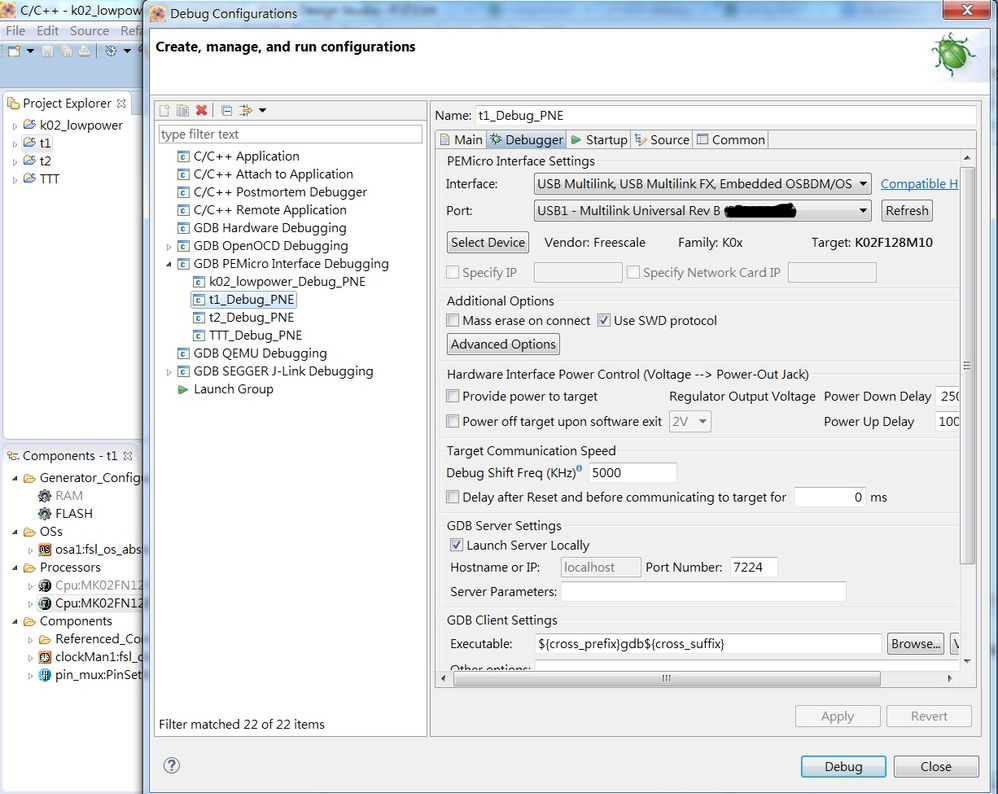
Task: Open the Edit menu
Action: coord(47,31)
